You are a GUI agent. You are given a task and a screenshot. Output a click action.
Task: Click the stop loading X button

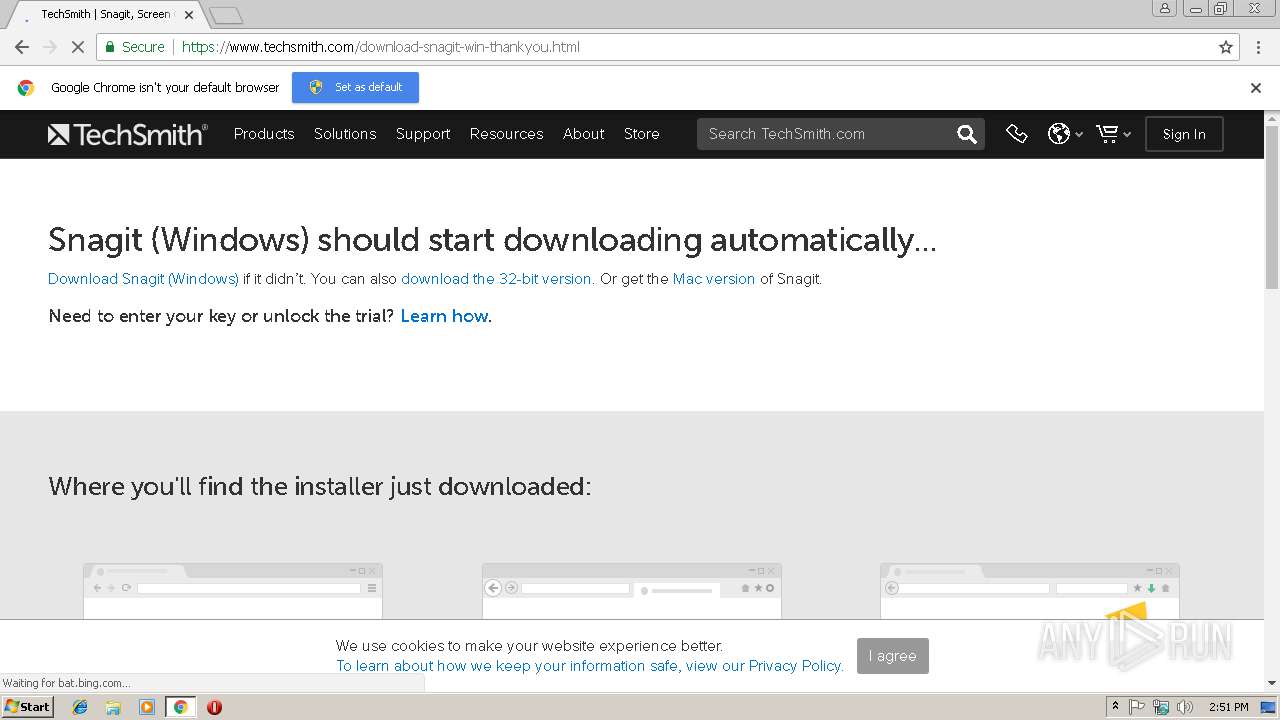point(78,47)
